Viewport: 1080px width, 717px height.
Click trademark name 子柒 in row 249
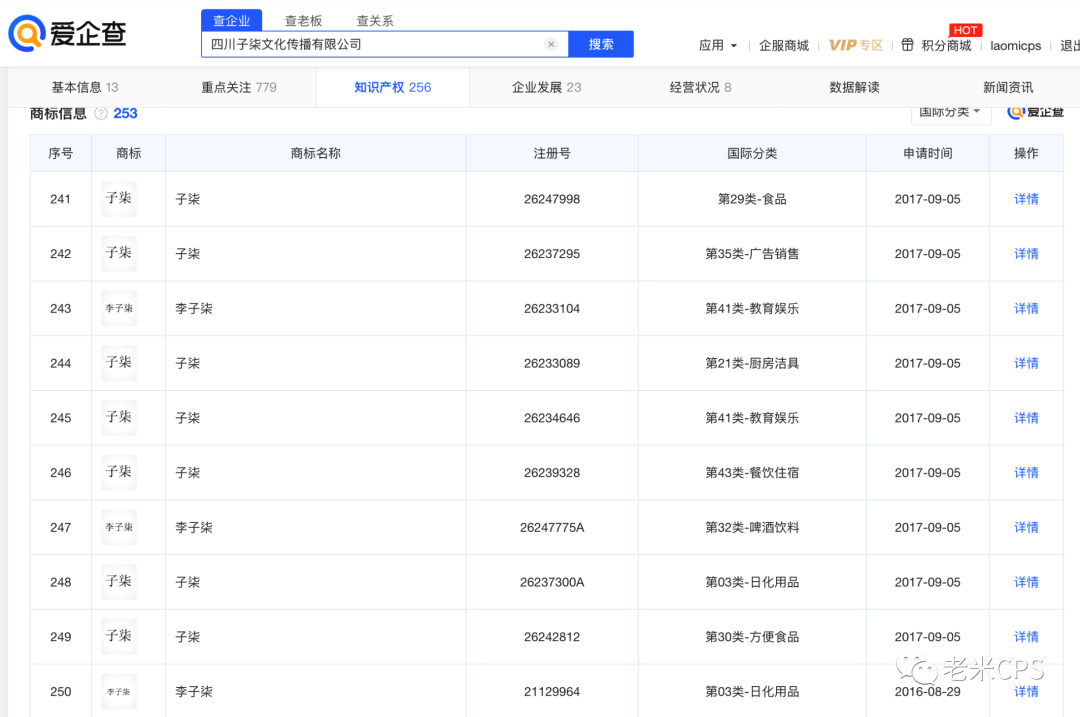point(187,637)
